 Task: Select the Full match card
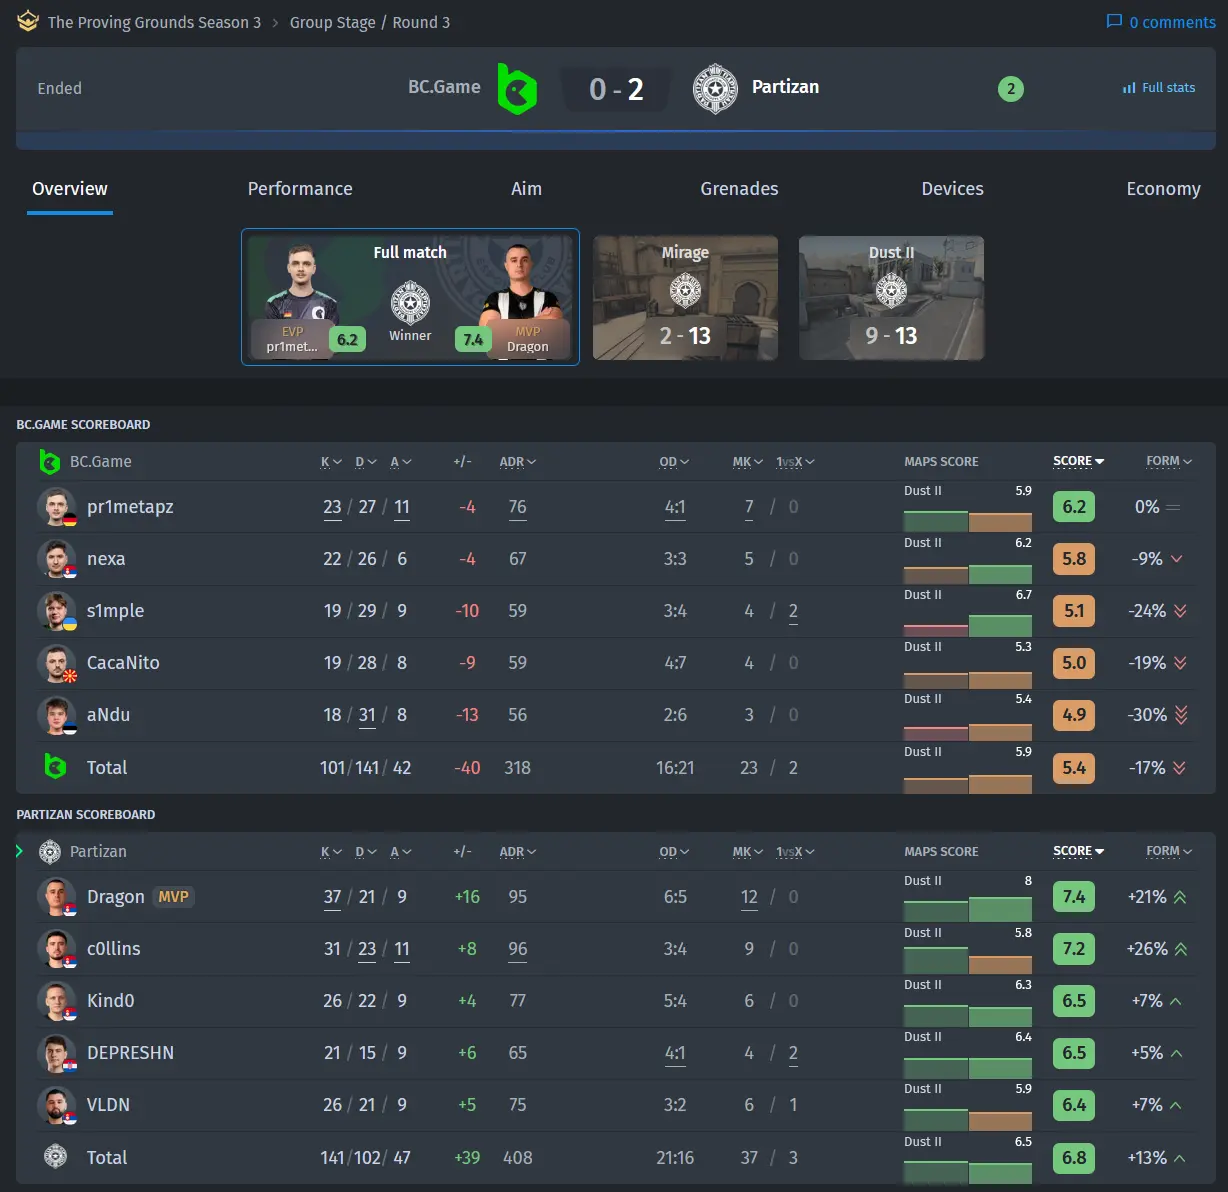(410, 297)
